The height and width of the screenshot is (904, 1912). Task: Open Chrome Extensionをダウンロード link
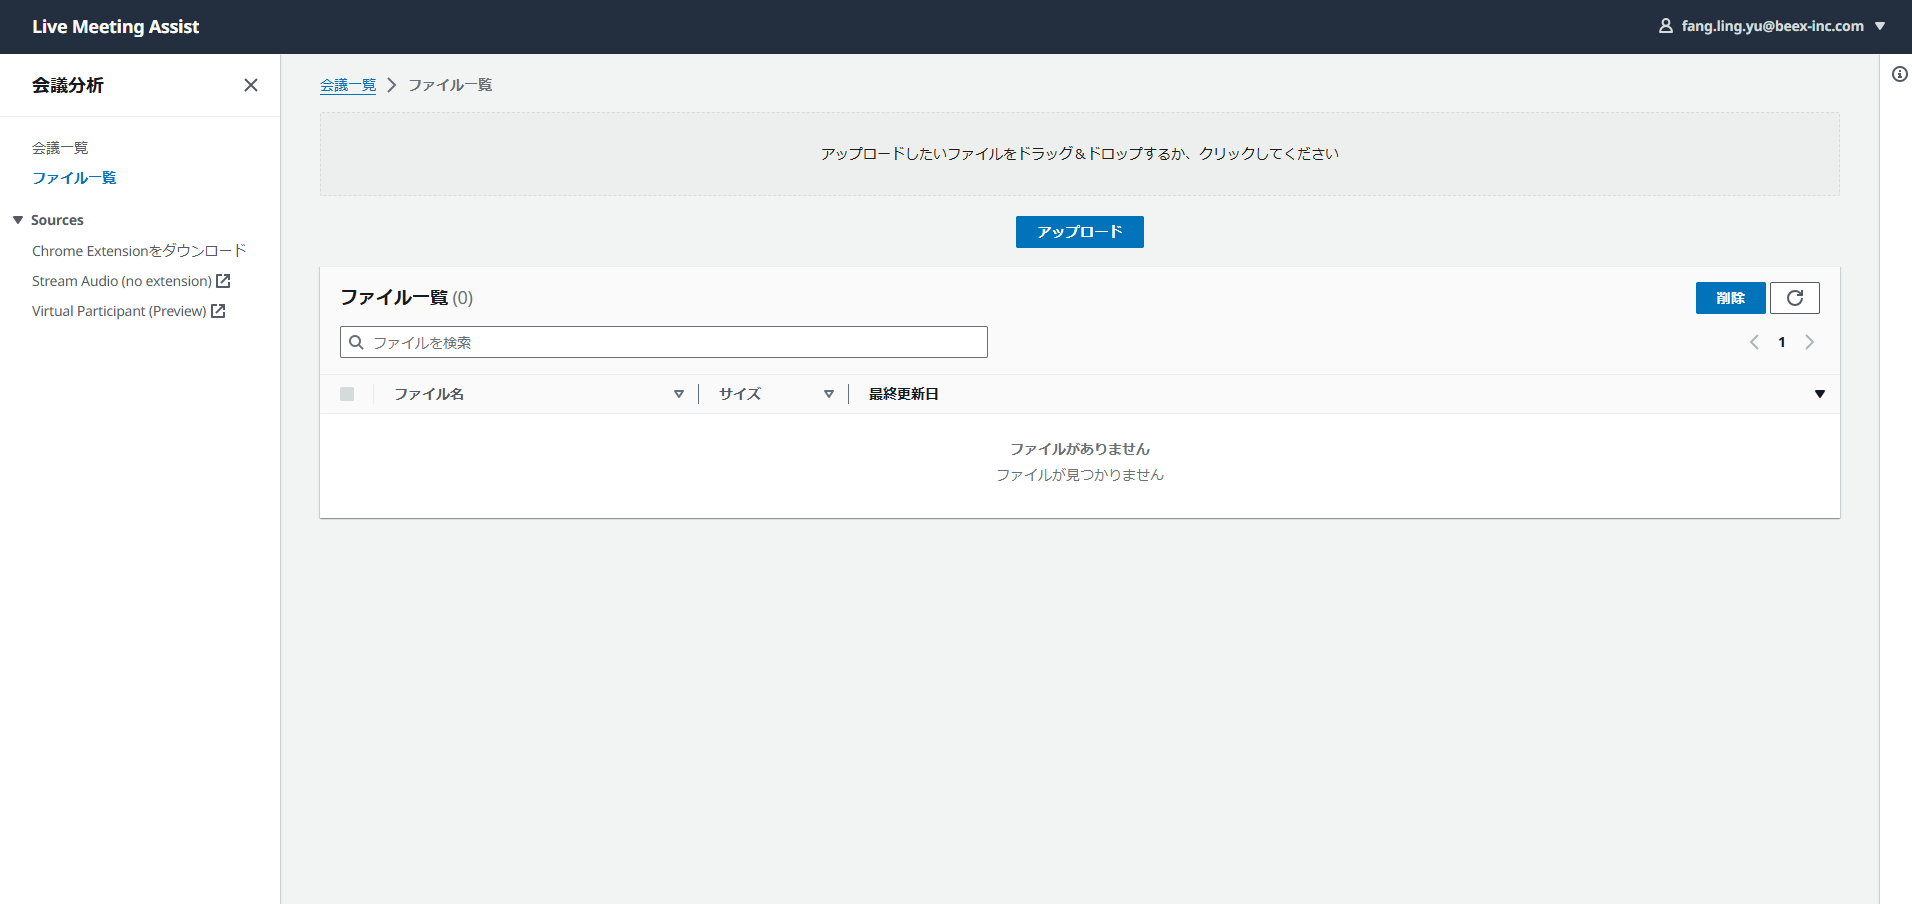pos(139,251)
